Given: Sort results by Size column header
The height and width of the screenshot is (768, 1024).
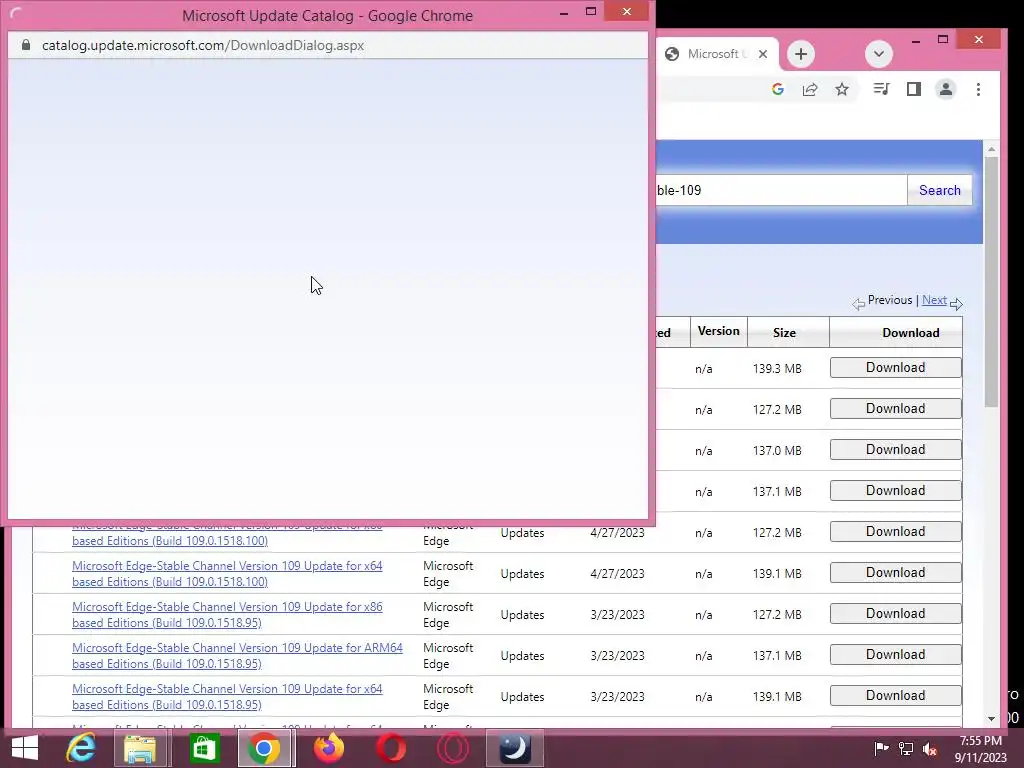Looking at the screenshot, I should (784, 332).
